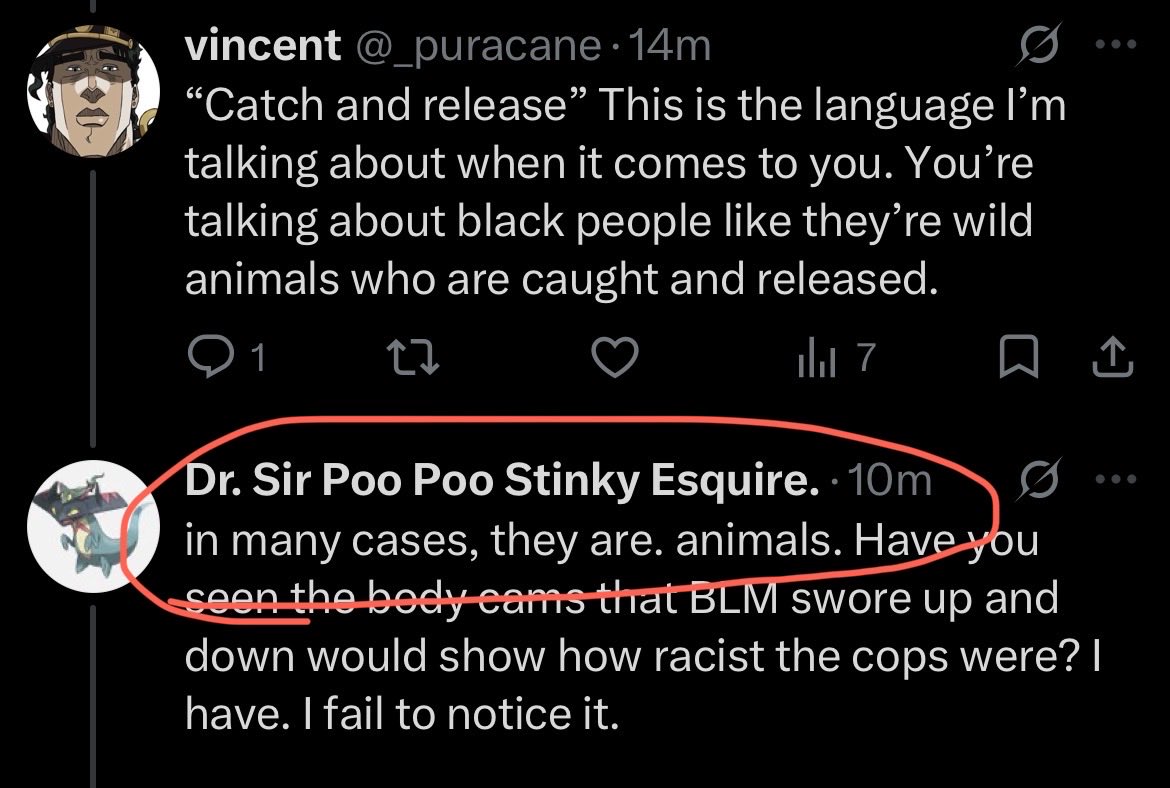Open vincent's tweet text for details
1170x788 pixels.
click(x=625, y=192)
